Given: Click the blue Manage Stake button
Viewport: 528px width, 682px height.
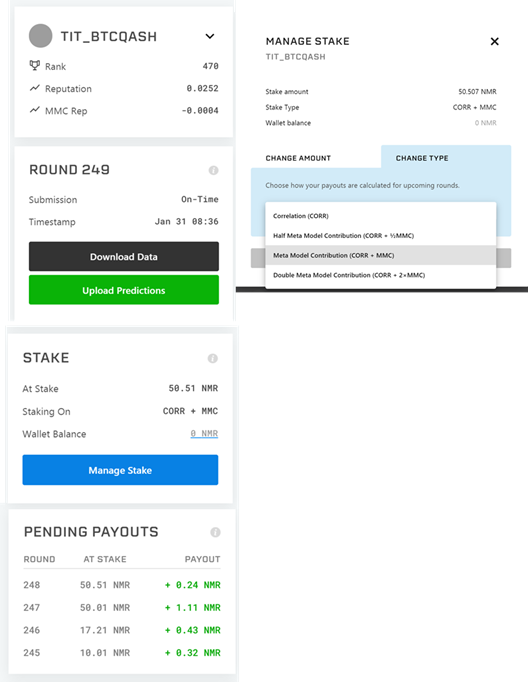Looking at the screenshot, I should coord(120,470).
